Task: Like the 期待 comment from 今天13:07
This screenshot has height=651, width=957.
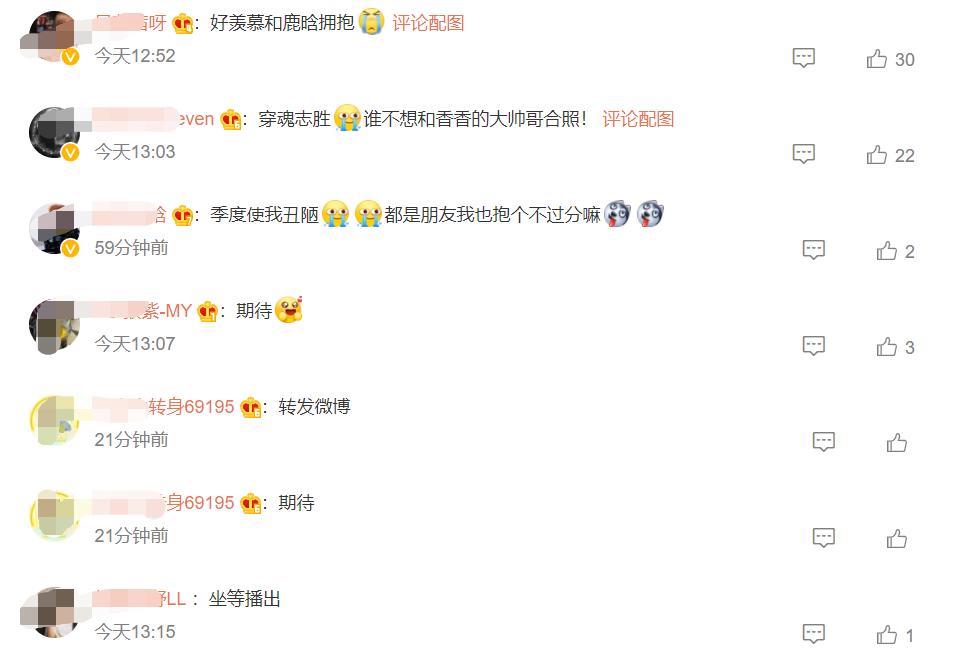Action: (895, 347)
